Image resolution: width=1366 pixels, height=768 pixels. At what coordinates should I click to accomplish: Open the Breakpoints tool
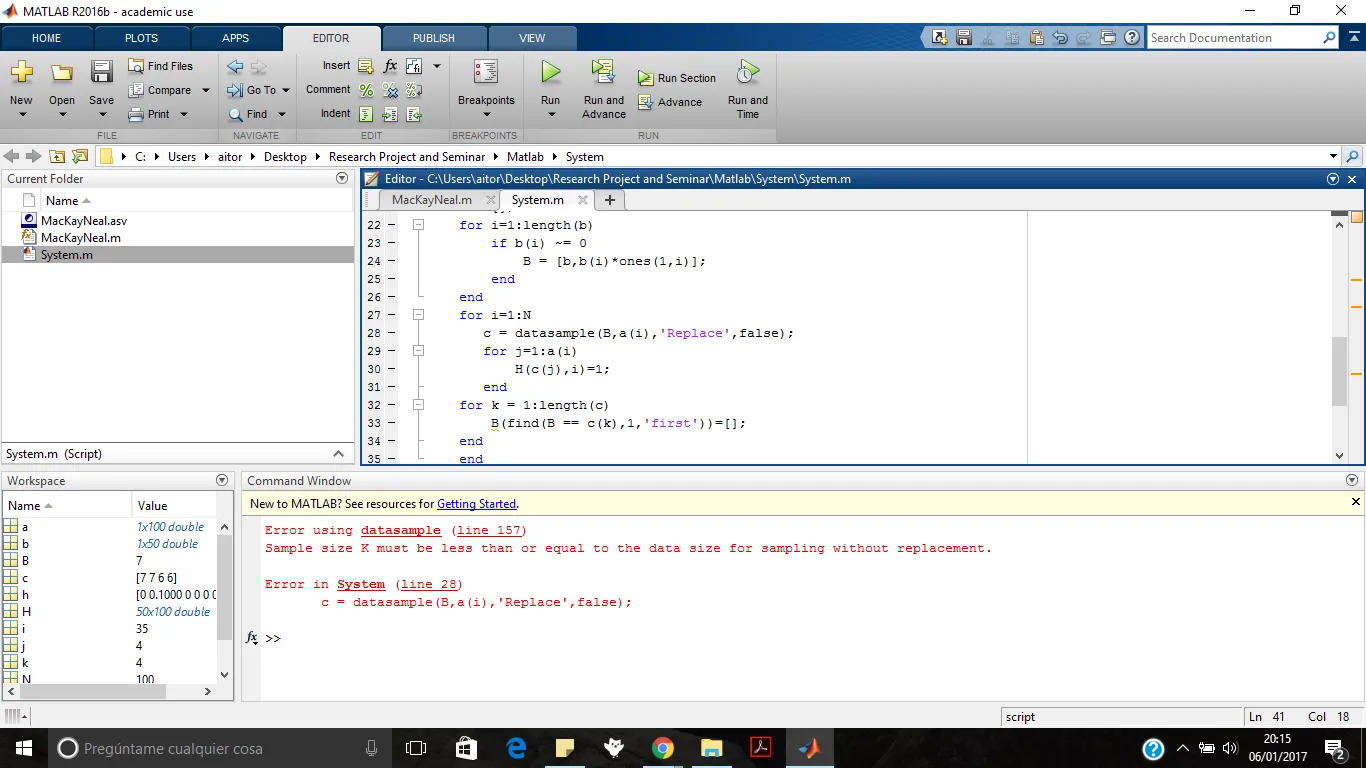pos(486,73)
